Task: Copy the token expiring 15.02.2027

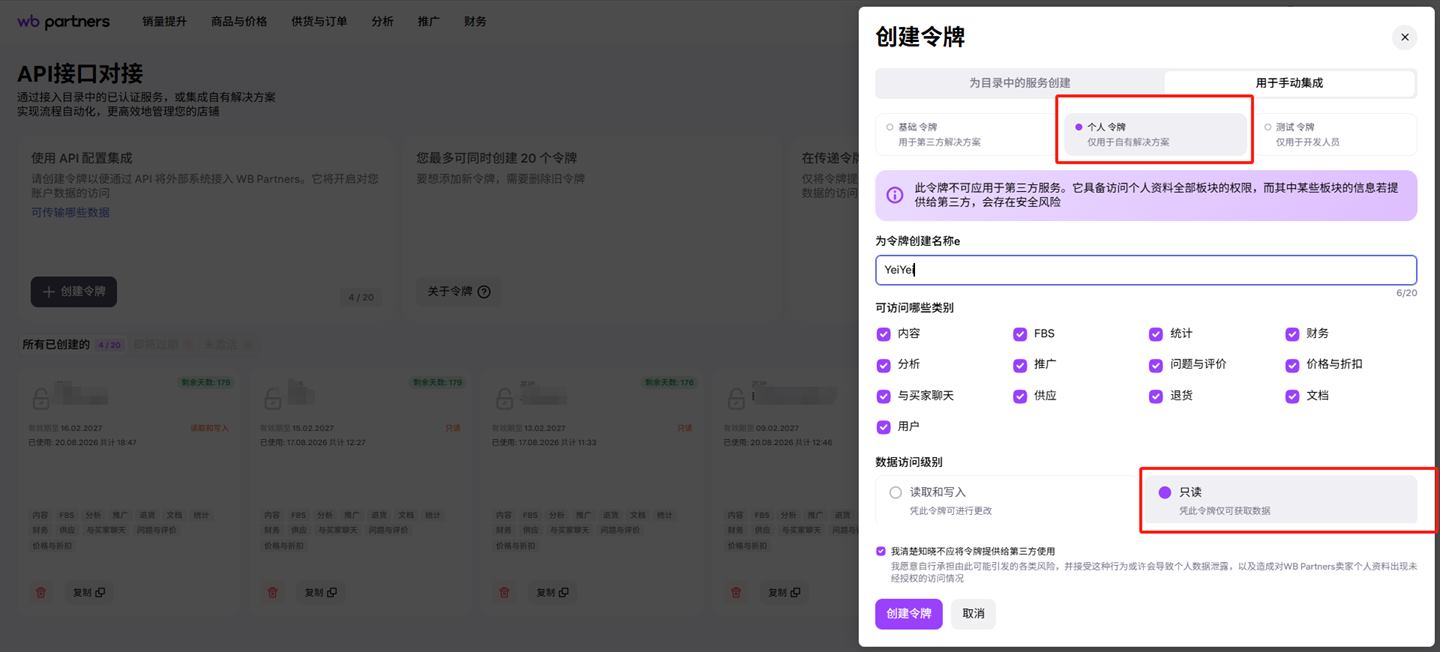Action: click(320, 592)
